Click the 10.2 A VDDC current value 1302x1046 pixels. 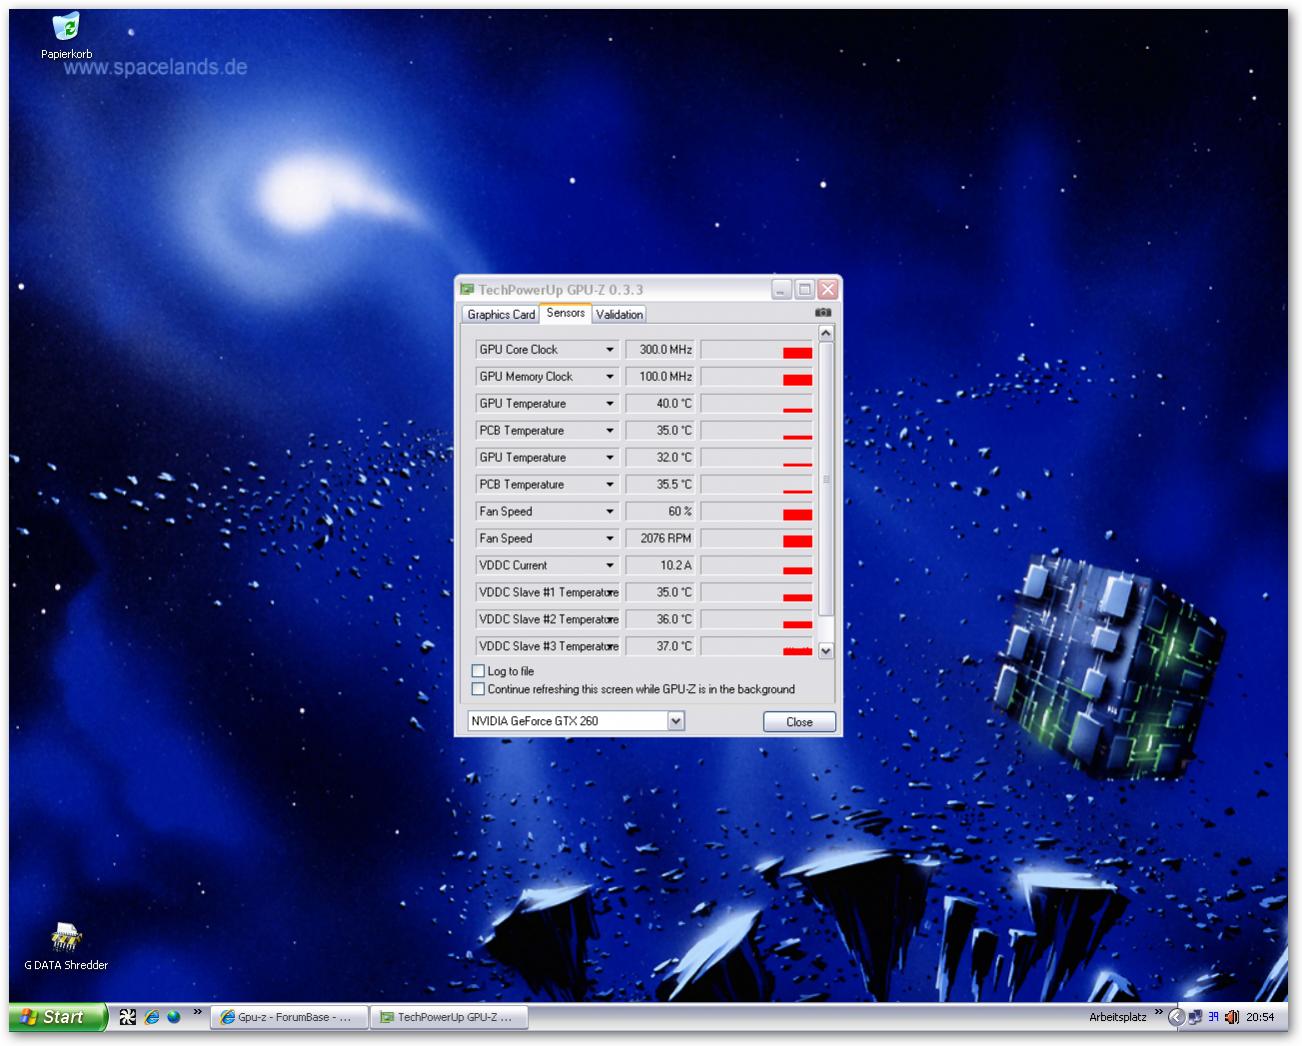(x=660, y=565)
